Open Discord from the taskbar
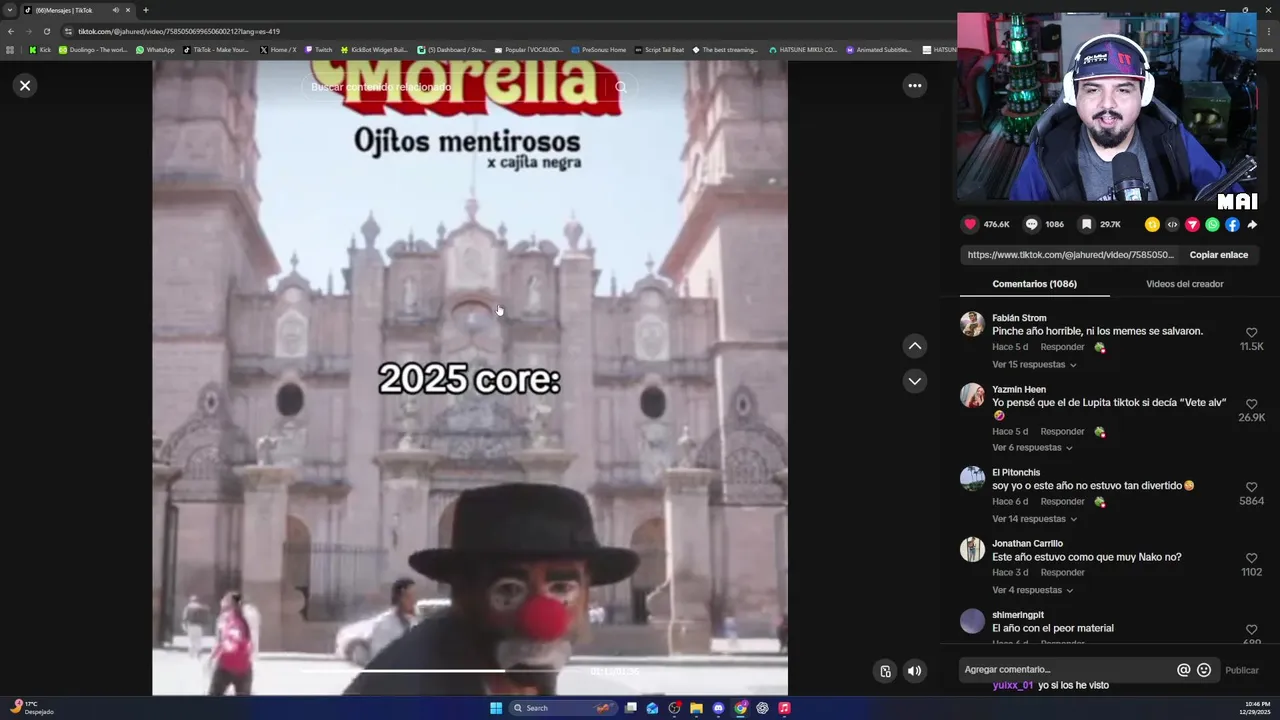The height and width of the screenshot is (720, 1280). coord(718,708)
